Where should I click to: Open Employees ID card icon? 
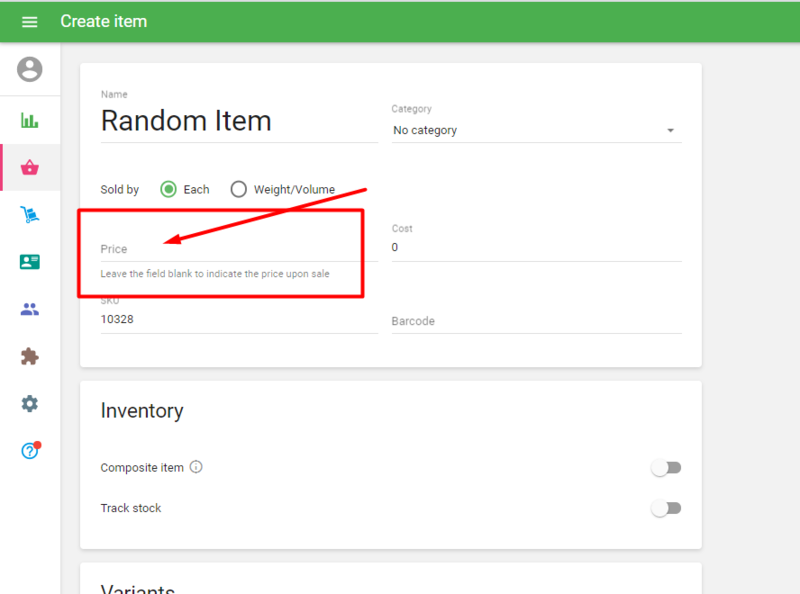coord(30,262)
